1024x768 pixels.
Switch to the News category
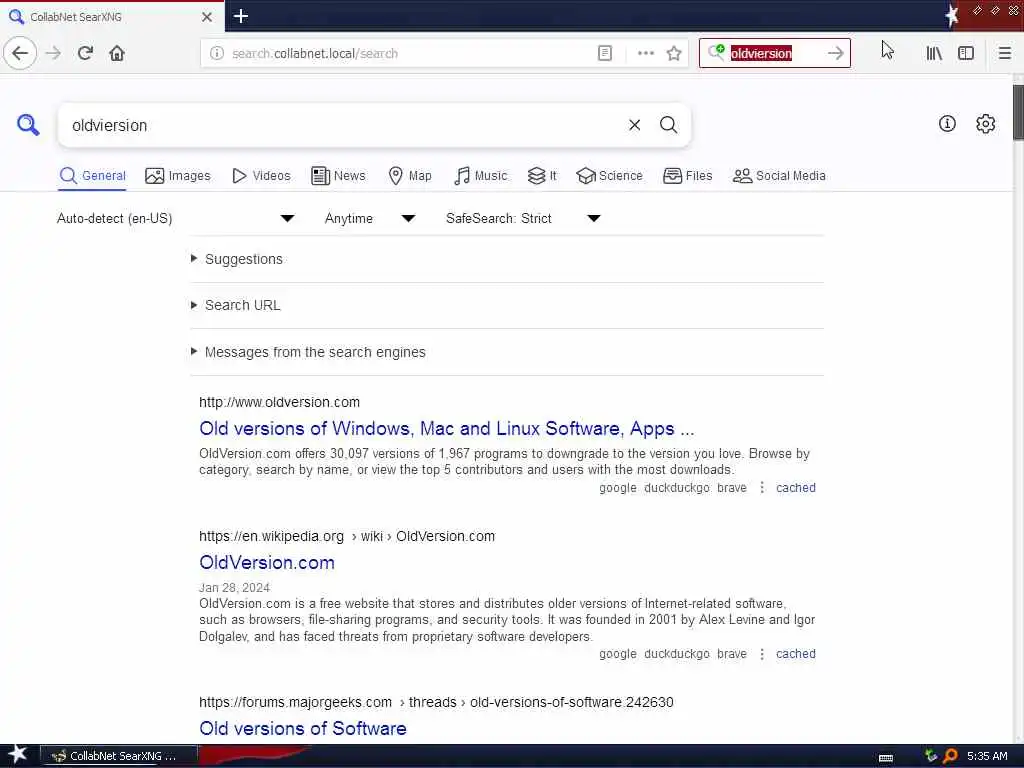[338, 176]
